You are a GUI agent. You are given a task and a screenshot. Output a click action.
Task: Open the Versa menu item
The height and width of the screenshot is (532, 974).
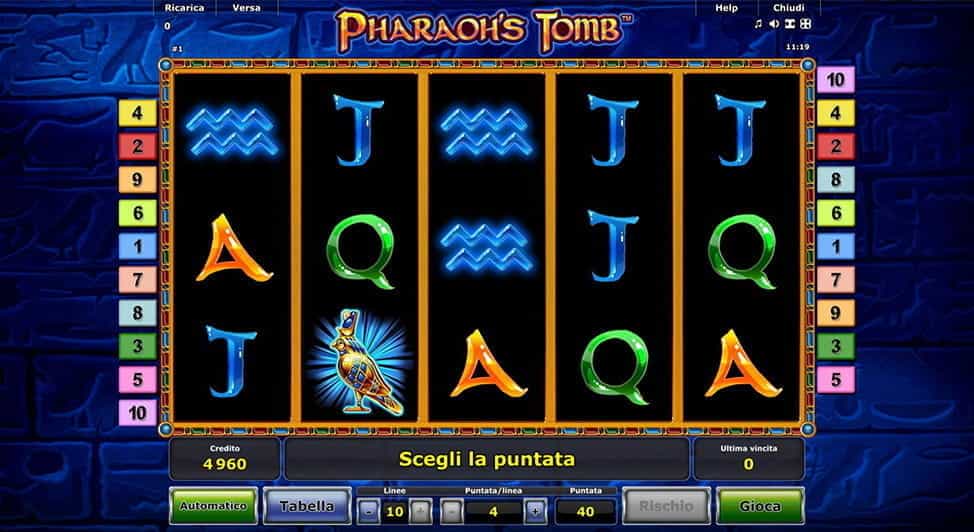(x=247, y=8)
